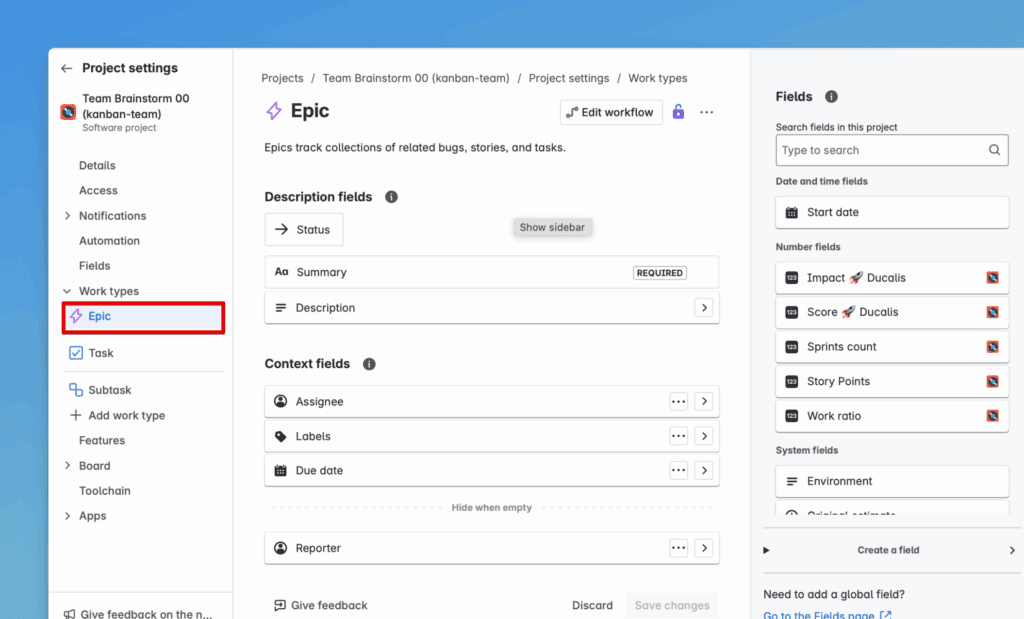Expand the Labels field details chevron
The height and width of the screenshot is (619, 1024).
coord(704,436)
